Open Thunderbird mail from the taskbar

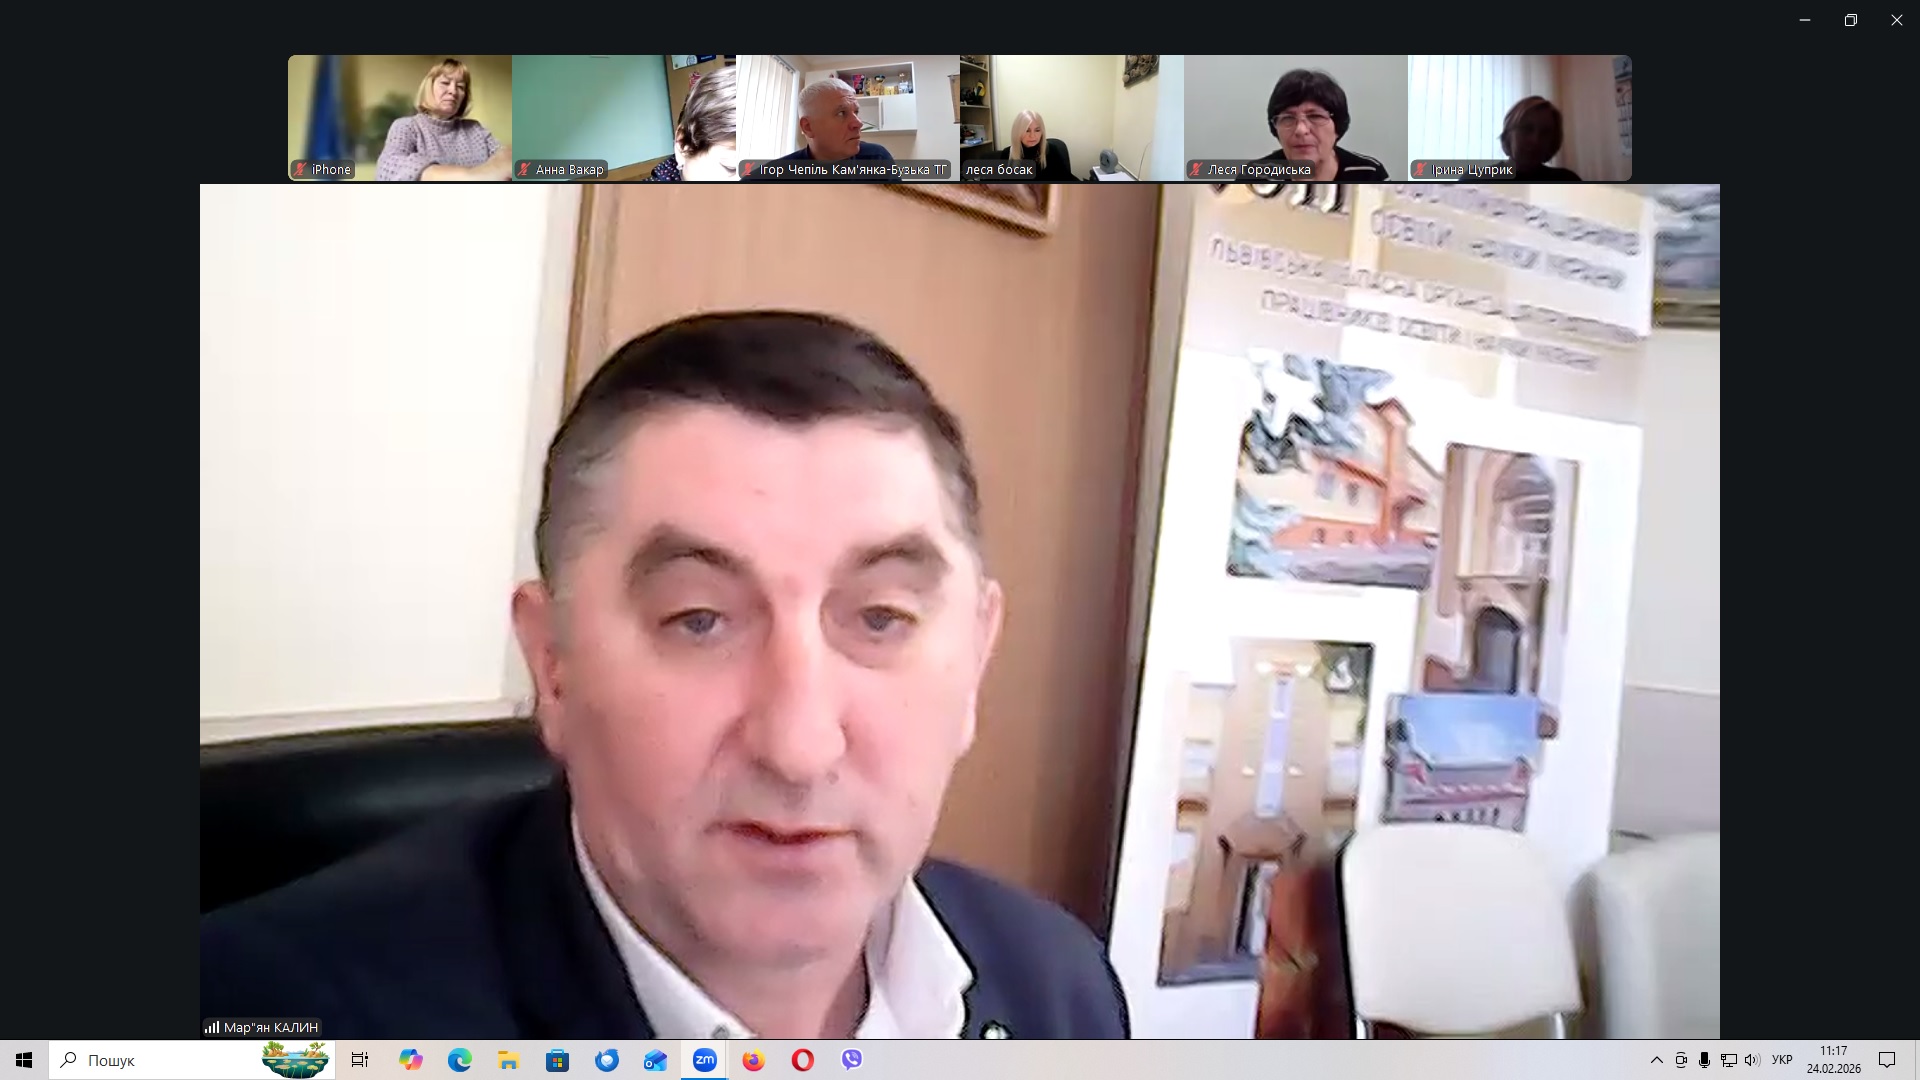(607, 1060)
